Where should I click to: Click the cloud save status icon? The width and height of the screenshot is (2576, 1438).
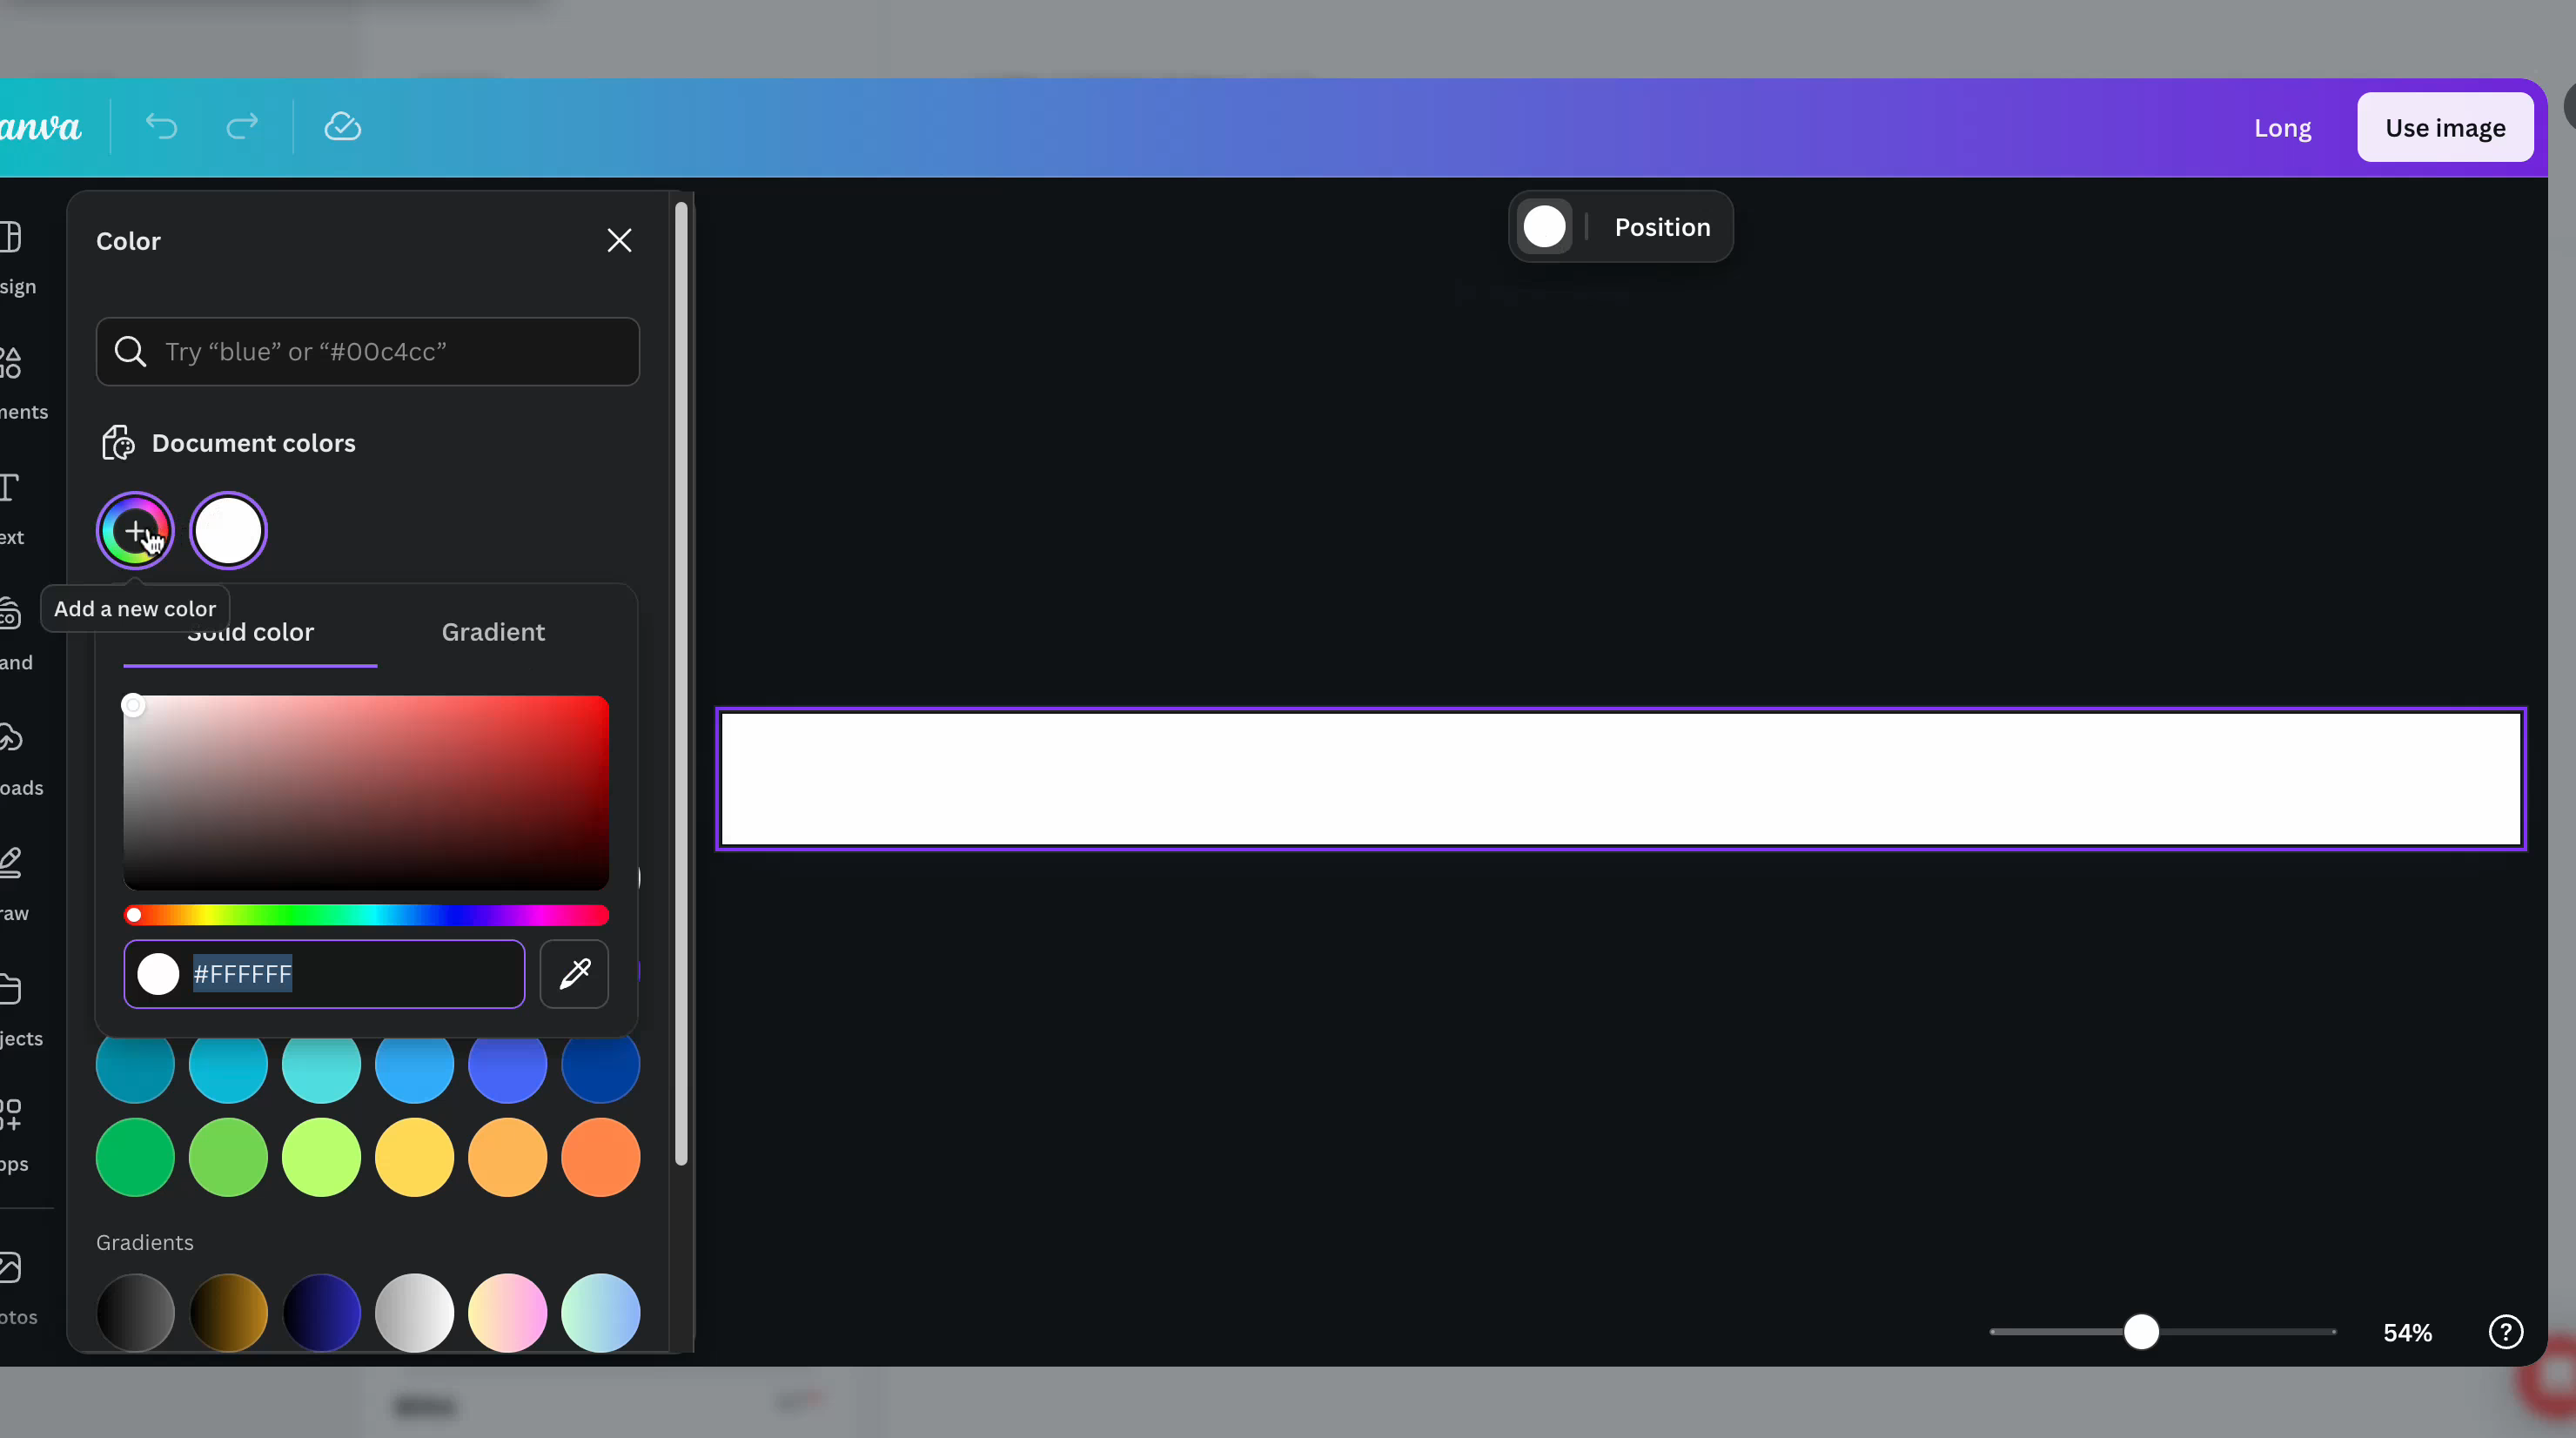click(342, 127)
